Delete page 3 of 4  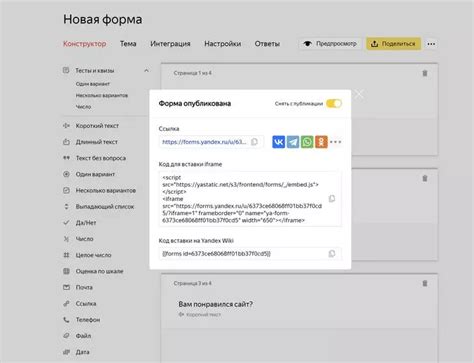point(425,283)
